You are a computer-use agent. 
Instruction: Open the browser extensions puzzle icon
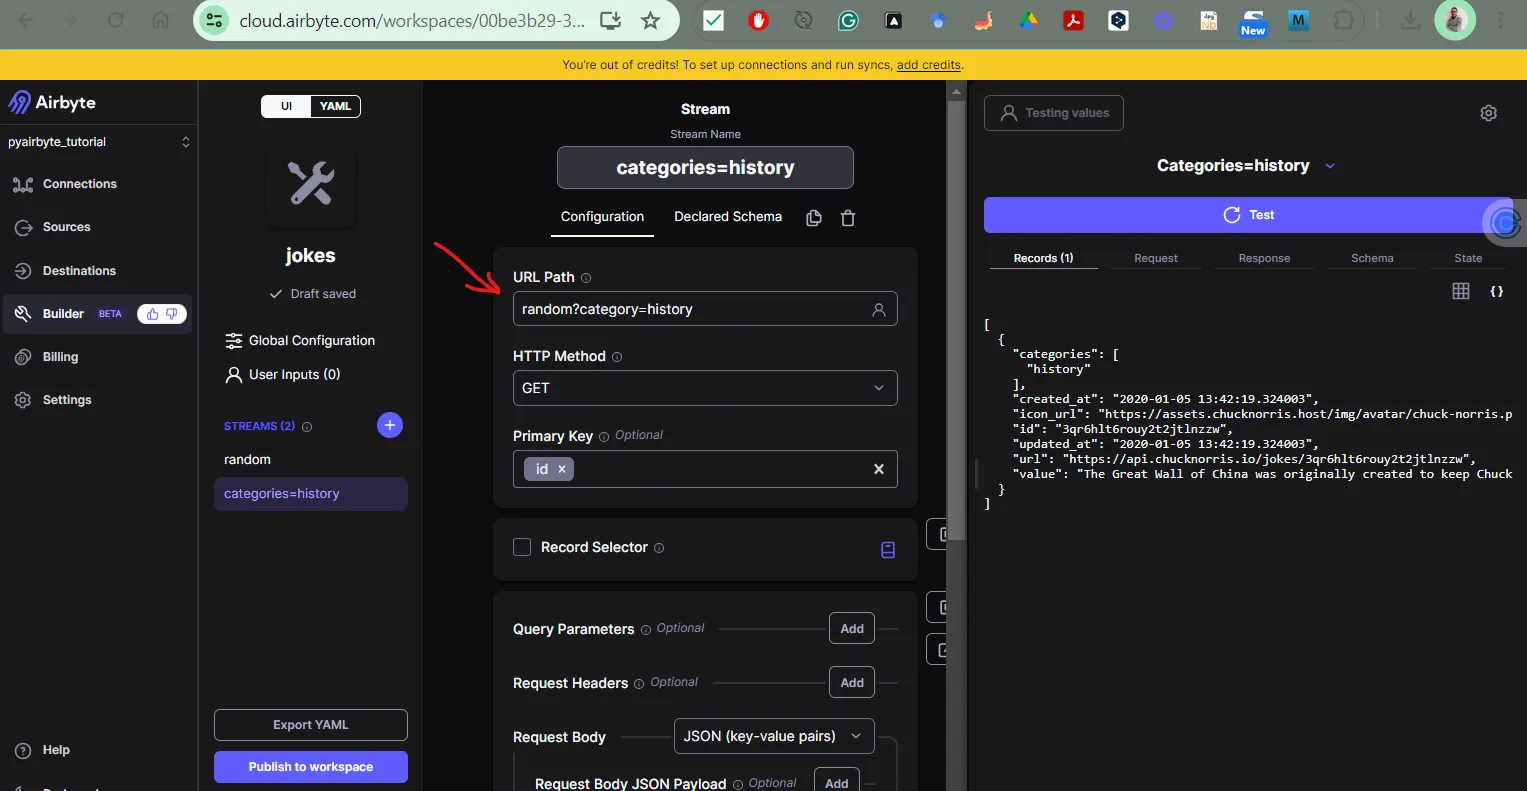point(1344,20)
